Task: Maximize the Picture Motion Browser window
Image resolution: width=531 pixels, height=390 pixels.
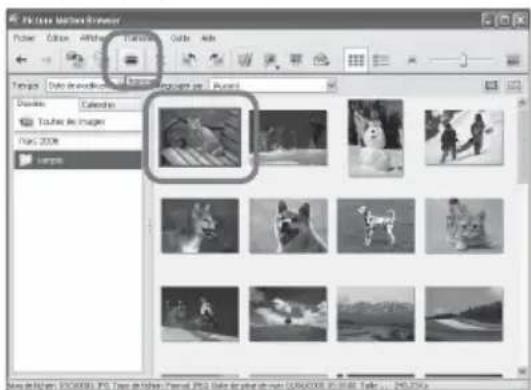Action: coord(504,20)
